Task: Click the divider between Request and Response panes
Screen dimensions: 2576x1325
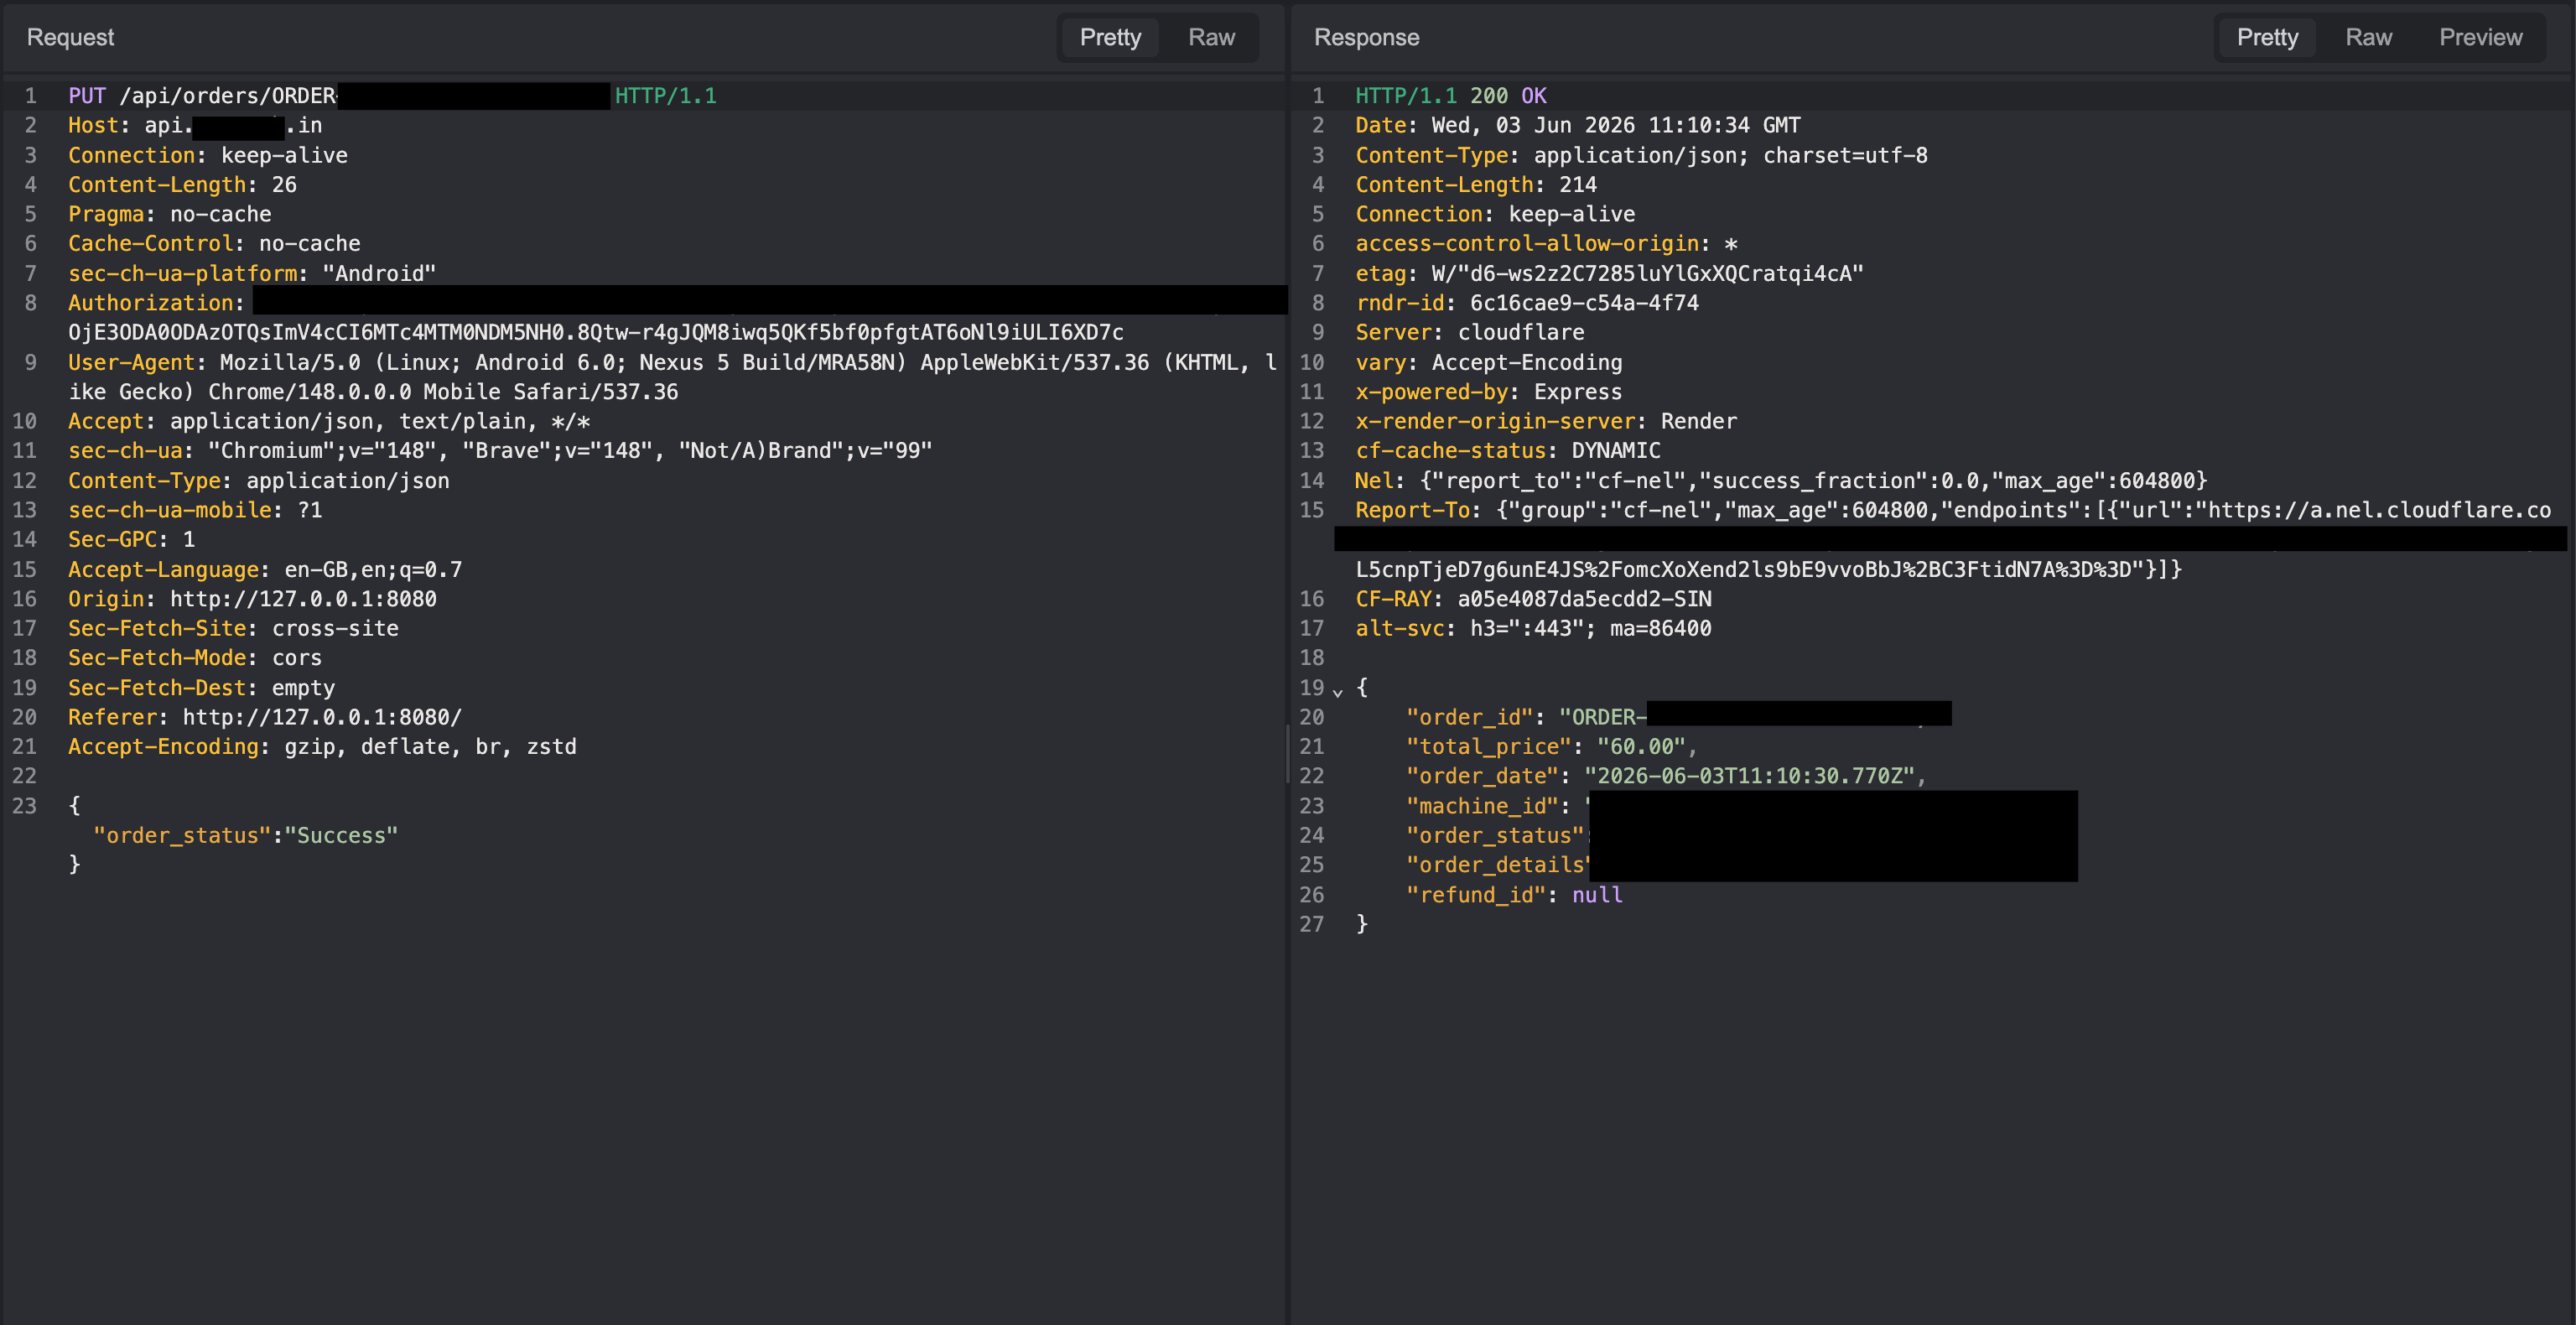Action: click(x=1287, y=755)
